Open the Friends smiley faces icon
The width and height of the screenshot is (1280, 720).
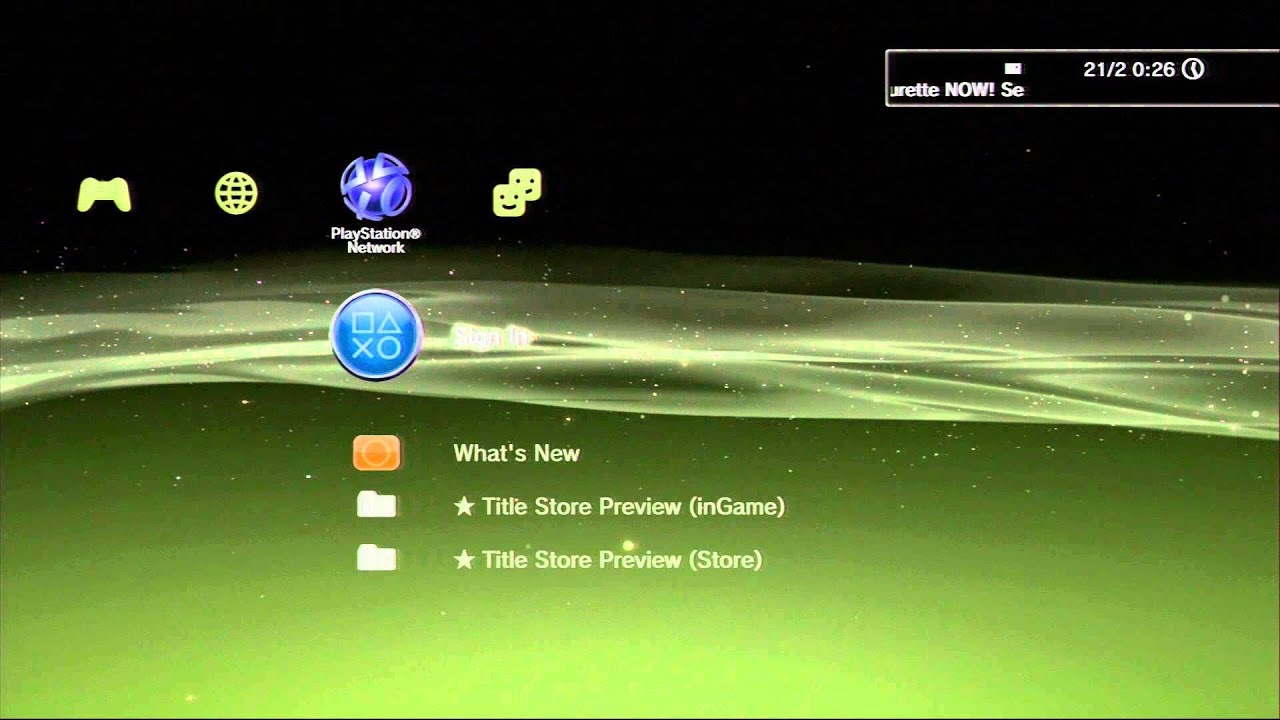click(517, 192)
